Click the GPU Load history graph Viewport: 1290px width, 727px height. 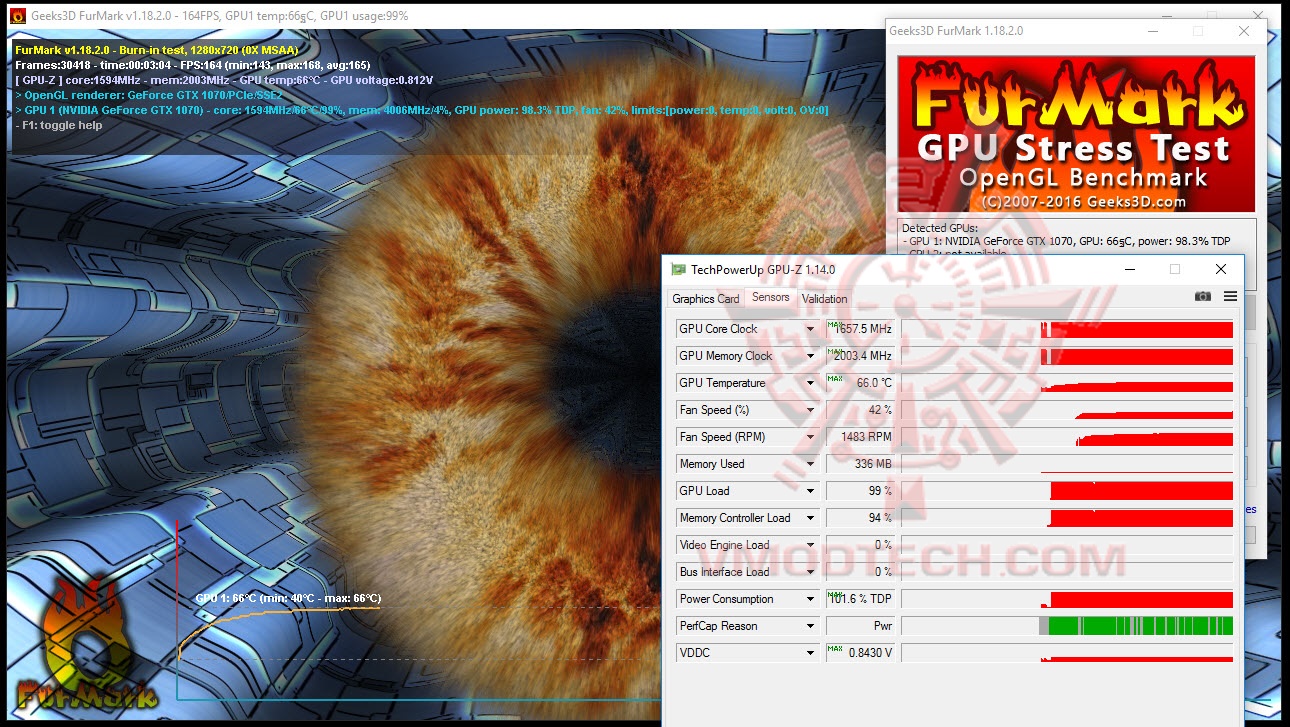[x=1067, y=491]
